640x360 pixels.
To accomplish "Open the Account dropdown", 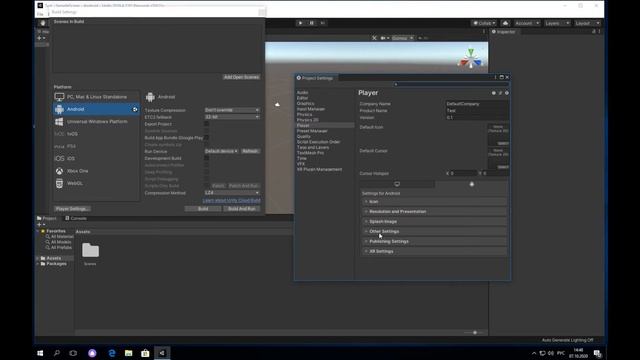I will coord(527,23).
